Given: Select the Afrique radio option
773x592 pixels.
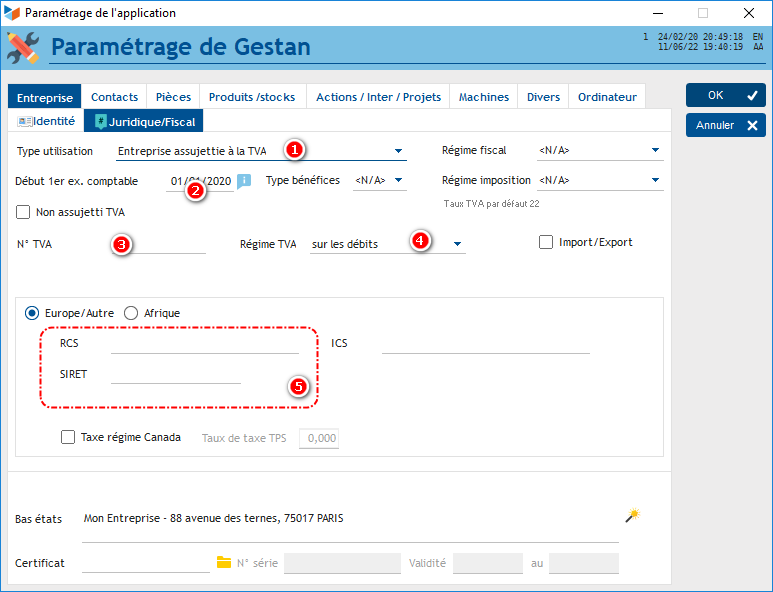Looking at the screenshot, I should pyautogui.click(x=131, y=313).
